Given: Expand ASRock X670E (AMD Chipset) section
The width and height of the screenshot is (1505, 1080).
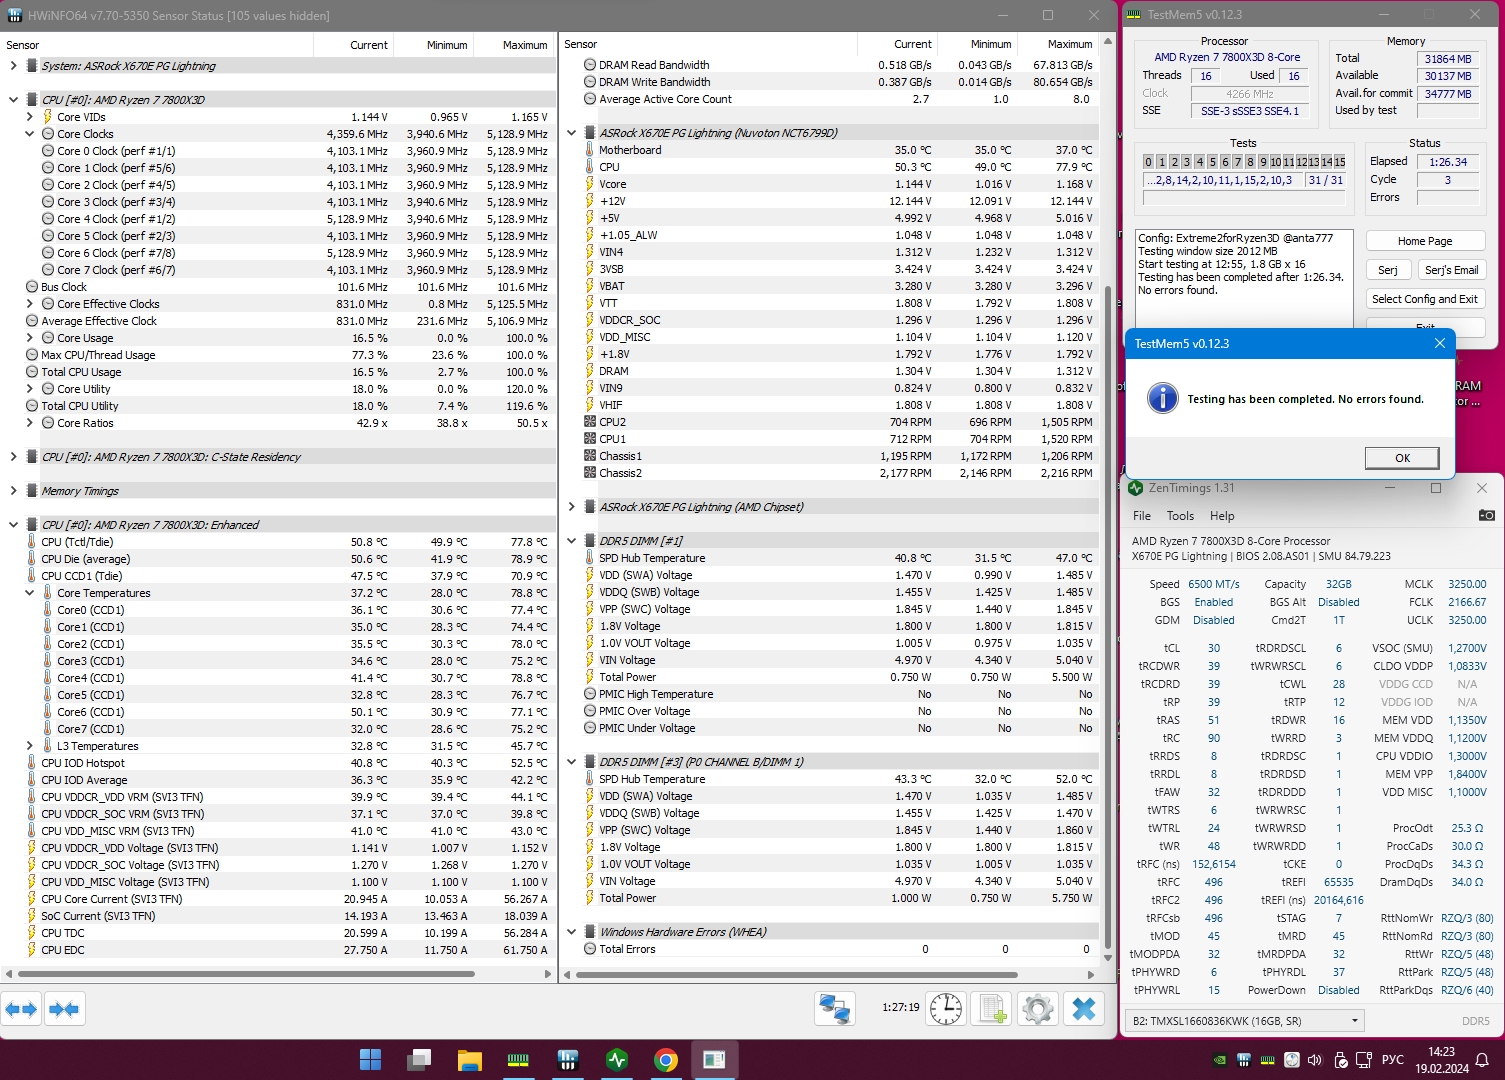Looking at the screenshot, I should point(571,507).
